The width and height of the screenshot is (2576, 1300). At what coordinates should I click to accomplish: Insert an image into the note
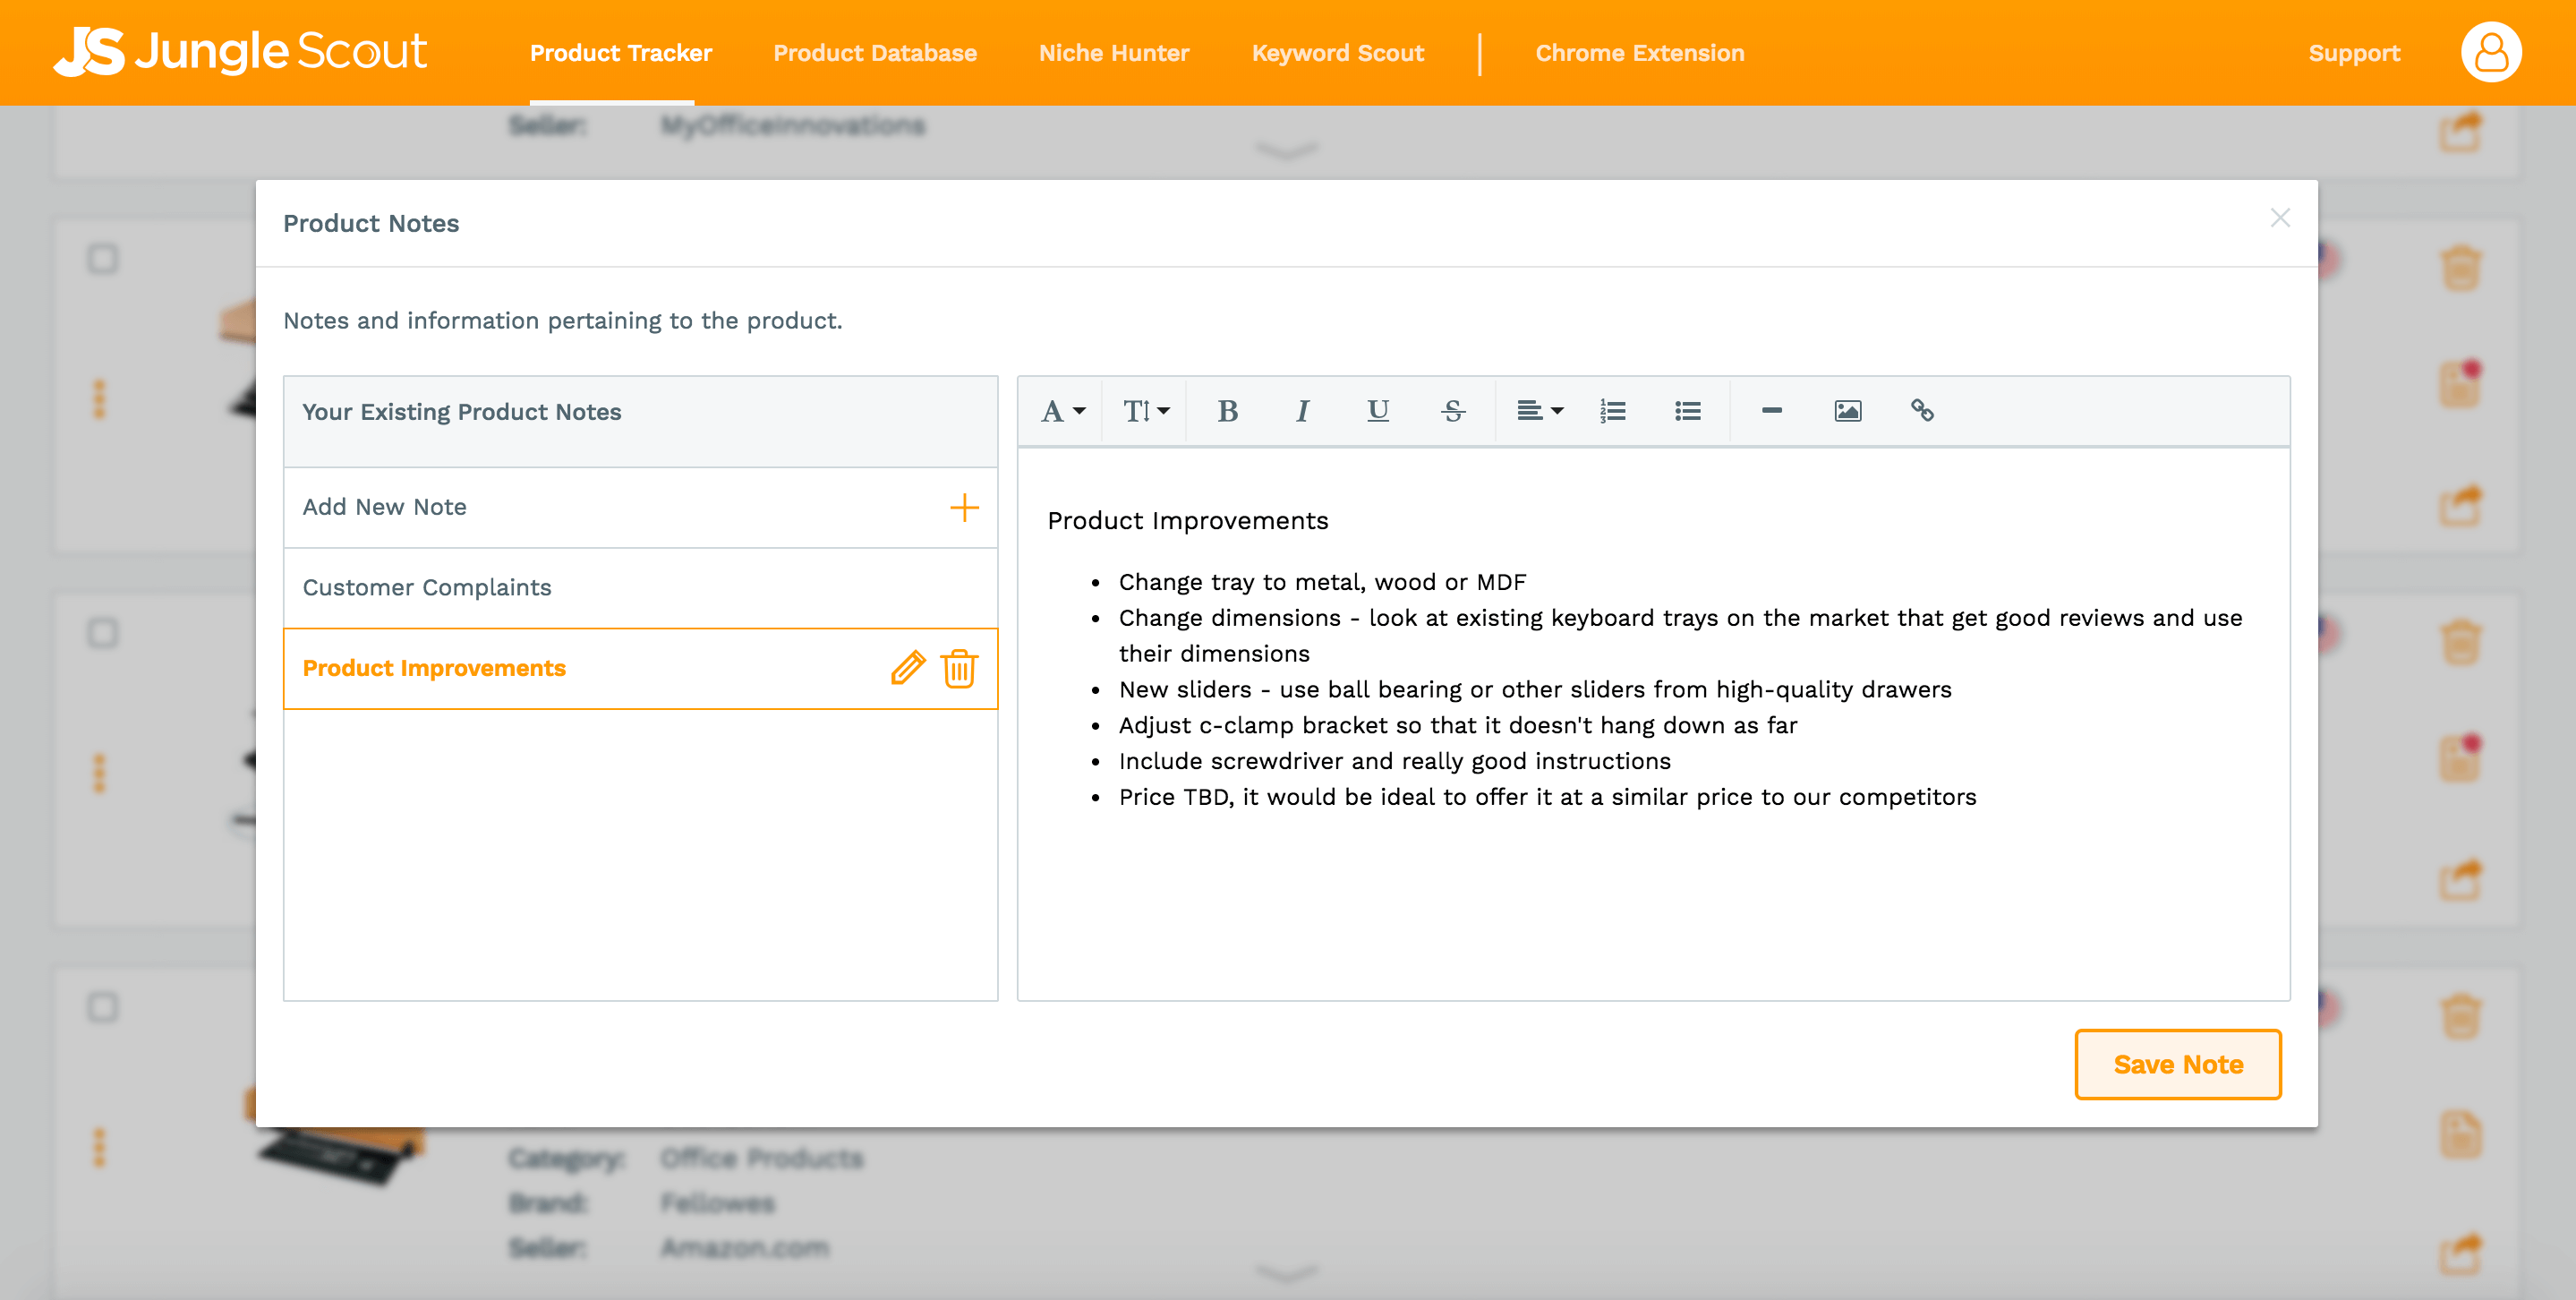1847,411
